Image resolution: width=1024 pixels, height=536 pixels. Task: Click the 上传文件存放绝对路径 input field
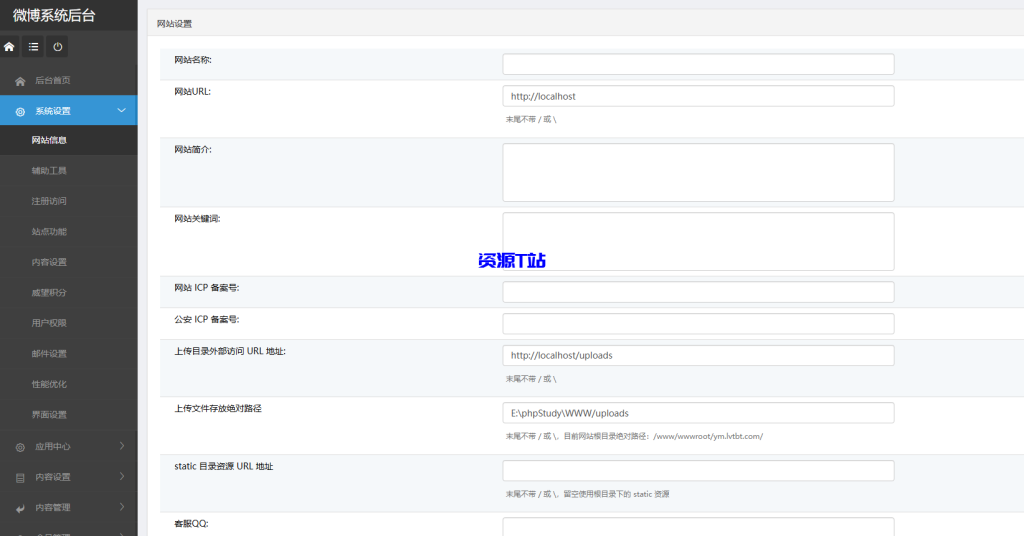pyautogui.click(x=697, y=413)
